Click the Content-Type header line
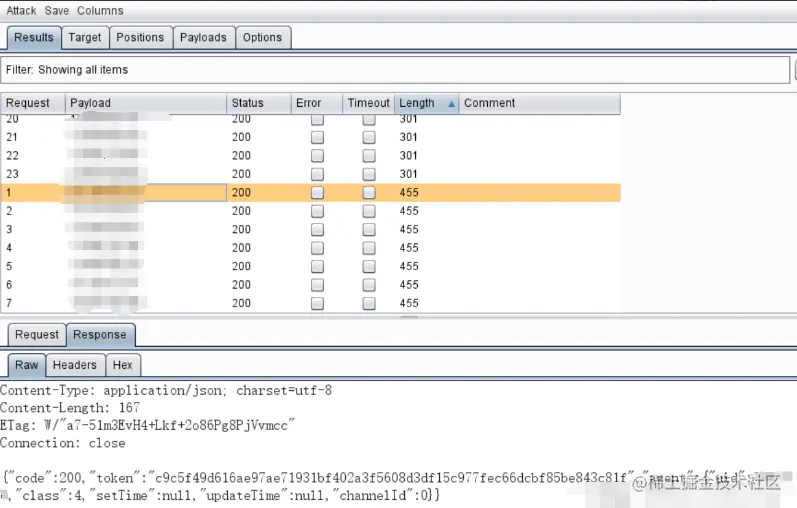 point(166,391)
